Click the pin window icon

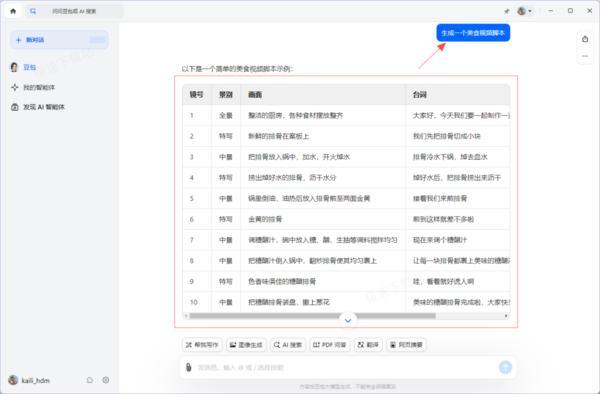pyautogui.click(x=507, y=11)
